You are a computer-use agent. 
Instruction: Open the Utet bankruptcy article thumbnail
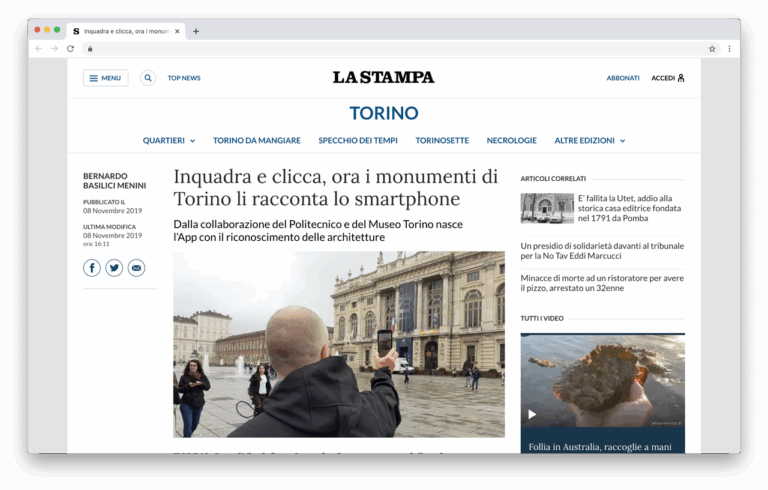[x=547, y=208]
